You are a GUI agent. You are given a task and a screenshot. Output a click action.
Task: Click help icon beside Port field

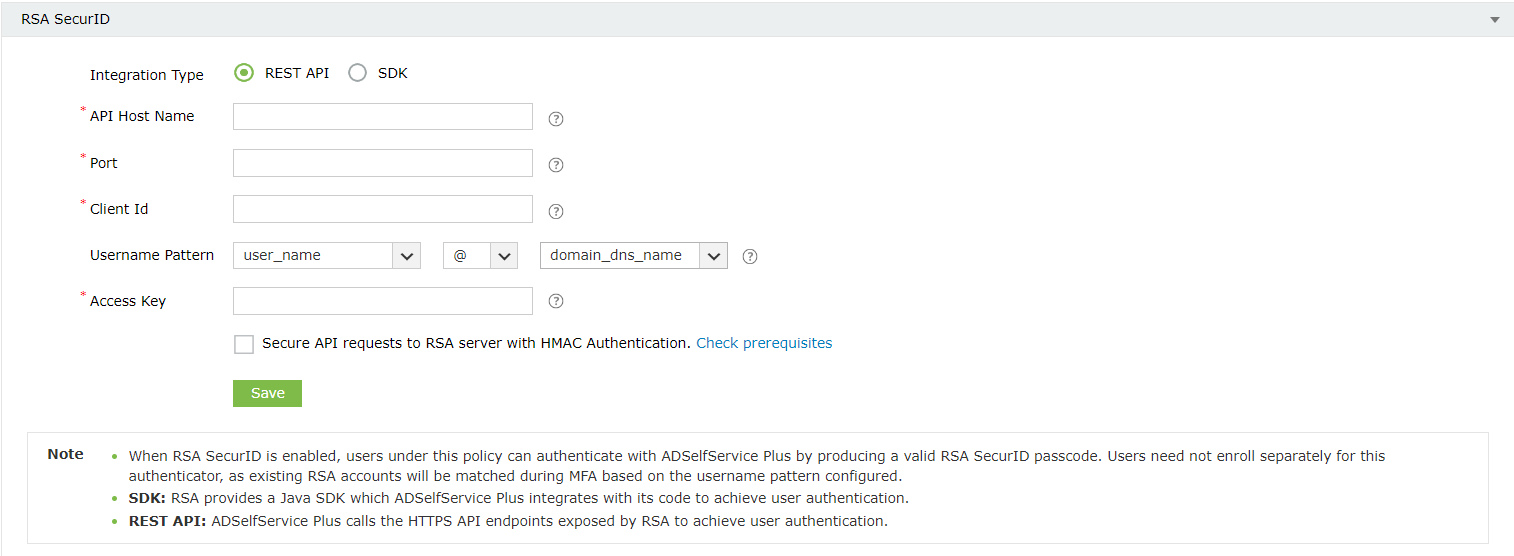pyautogui.click(x=557, y=165)
